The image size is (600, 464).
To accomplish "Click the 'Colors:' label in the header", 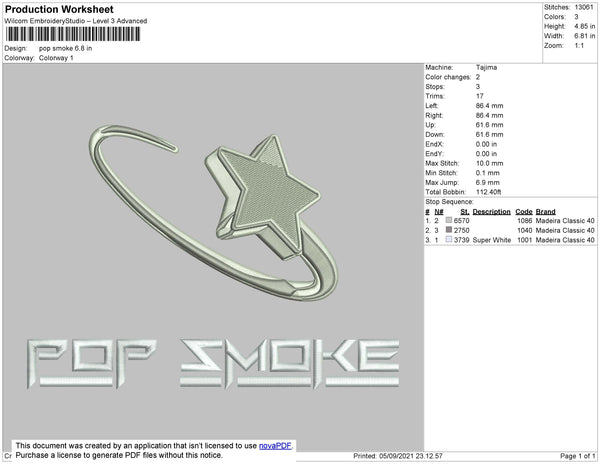I will tap(555, 17).
